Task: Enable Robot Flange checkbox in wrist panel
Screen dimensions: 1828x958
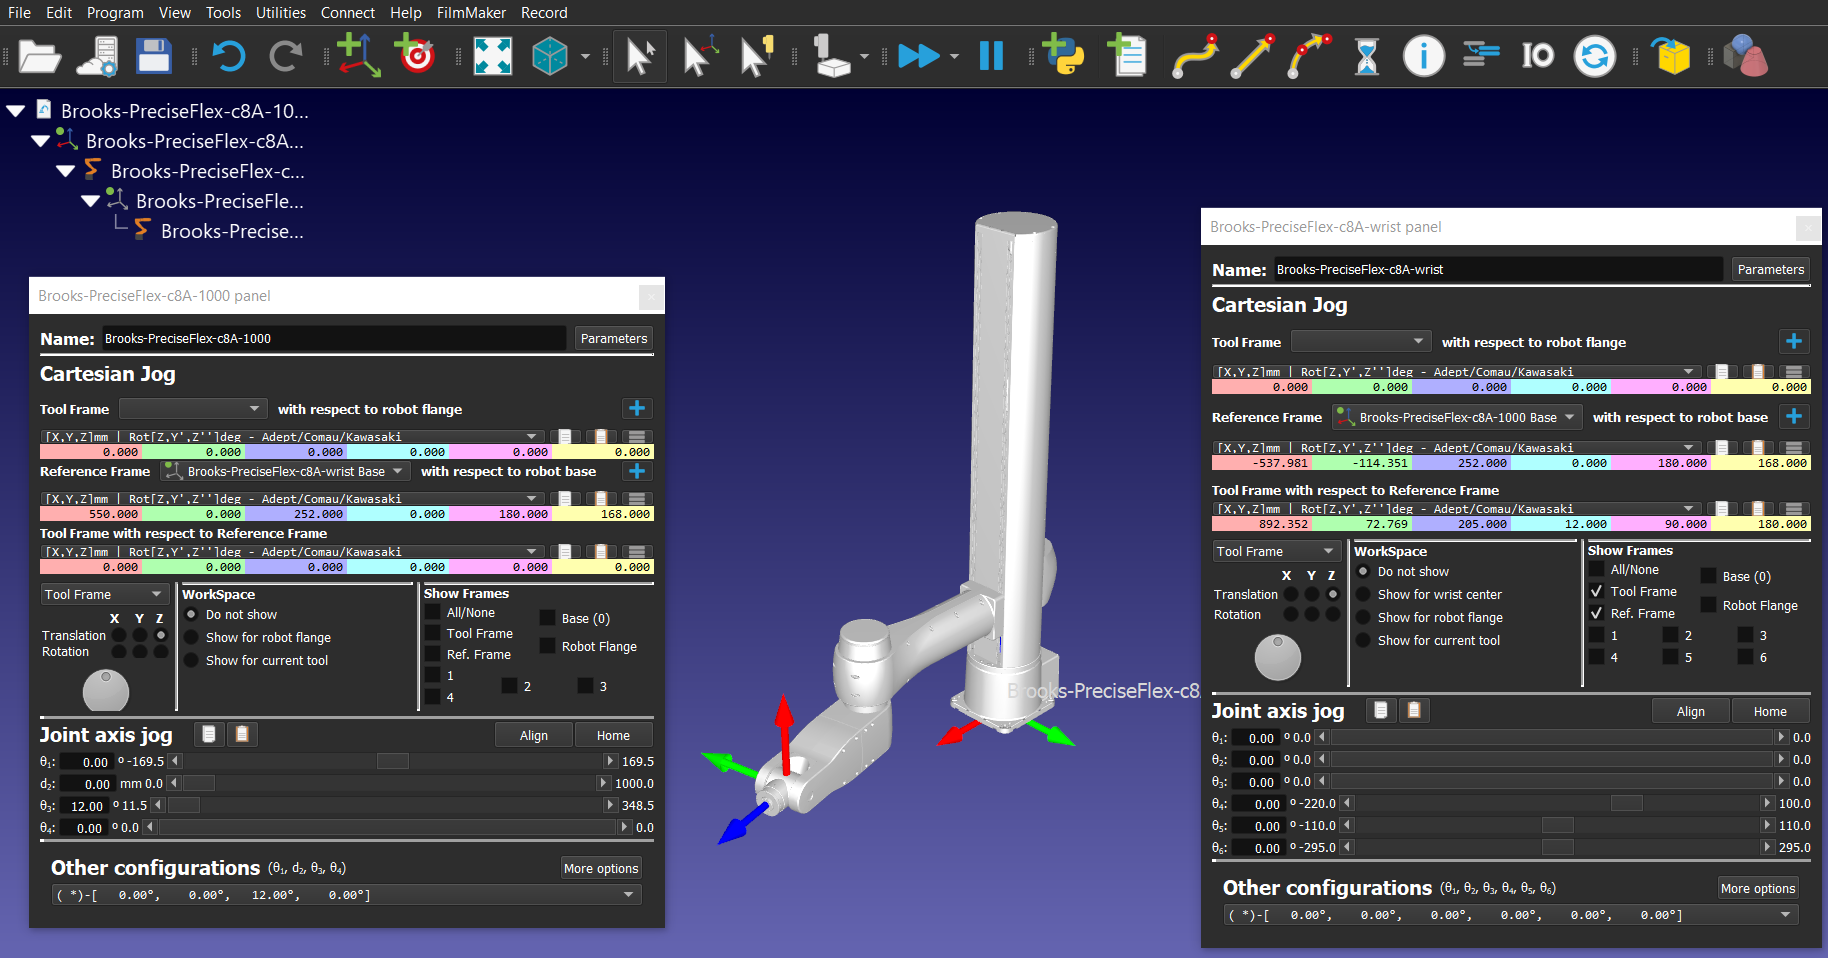Action: click(x=1709, y=605)
